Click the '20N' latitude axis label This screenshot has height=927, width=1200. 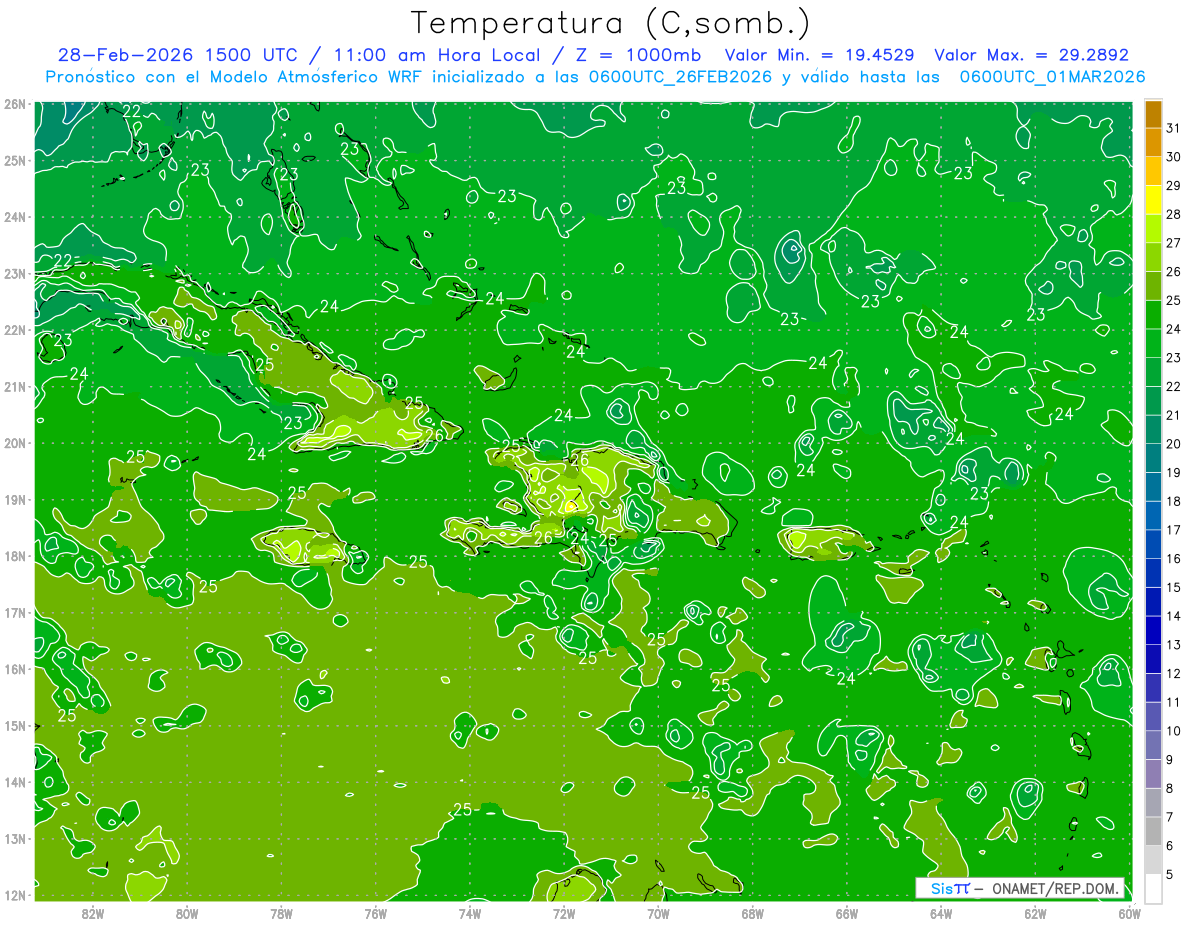coord(14,443)
